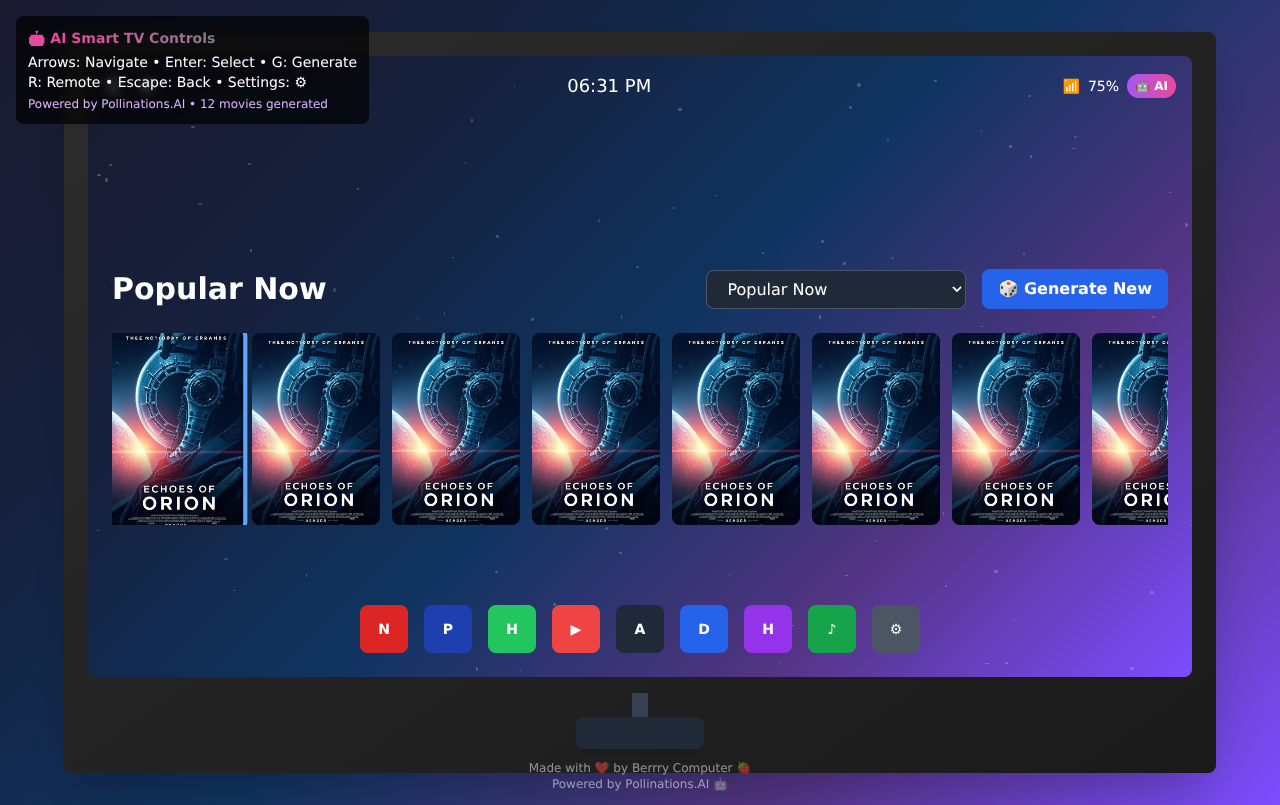Open Hulu using the green H icon
The width and height of the screenshot is (1280, 805).
click(x=512, y=629)
